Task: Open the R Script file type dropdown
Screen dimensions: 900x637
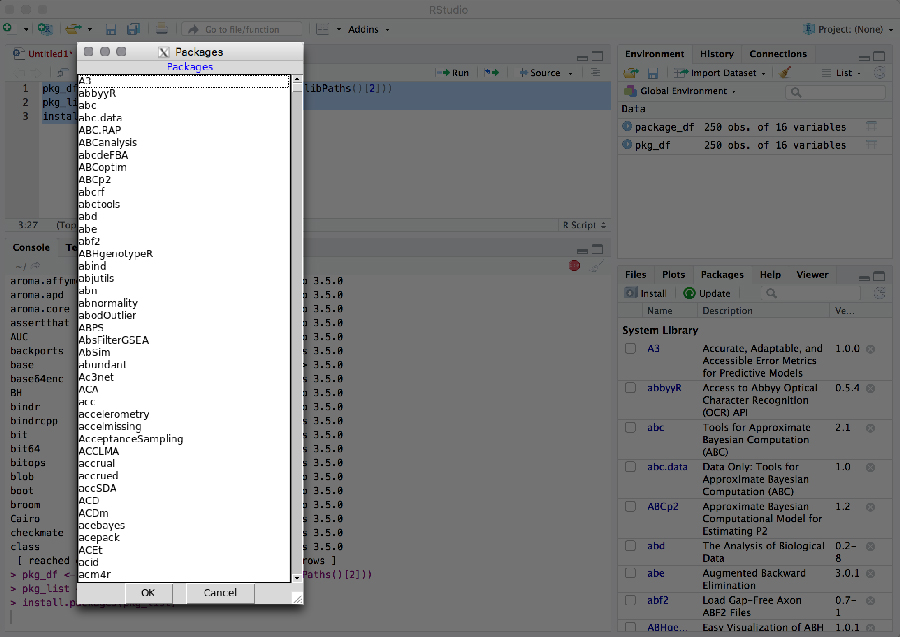Action: pos(584,225)
